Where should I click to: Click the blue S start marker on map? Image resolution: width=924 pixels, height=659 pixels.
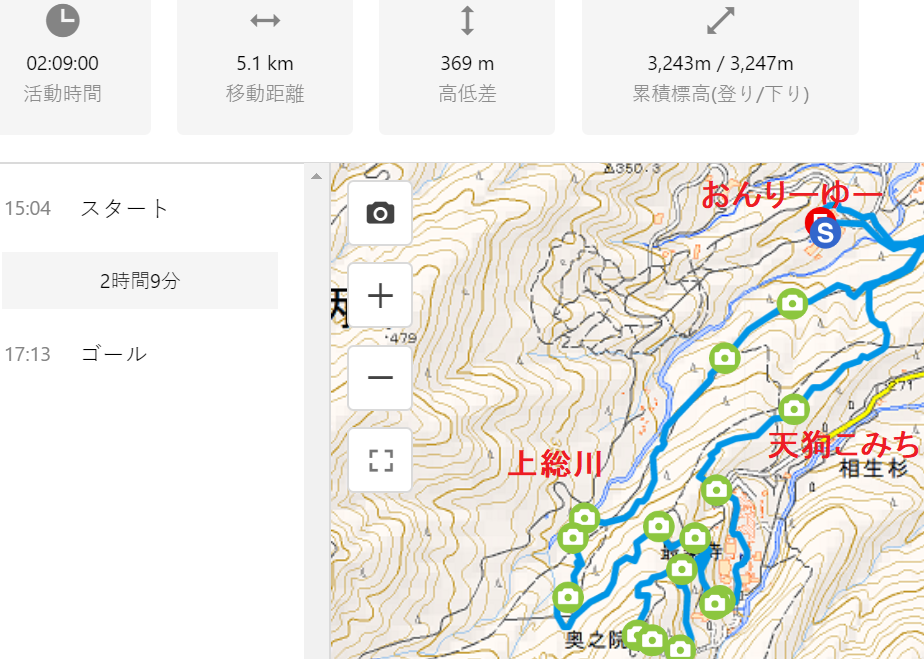pyautogui.click(x=825, y=232)
